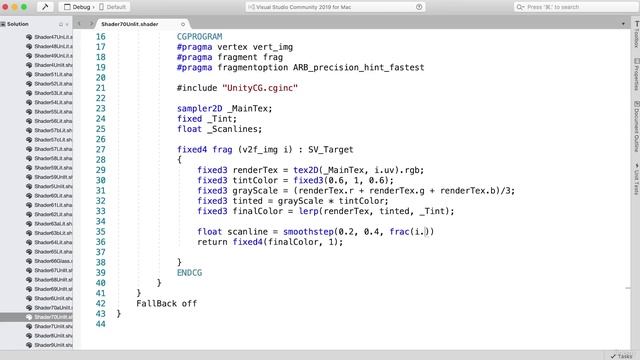This screenshot has width=640, height=360.
Task: Select Shader67Unlit in the solution tree
Action: click(53, 270)
